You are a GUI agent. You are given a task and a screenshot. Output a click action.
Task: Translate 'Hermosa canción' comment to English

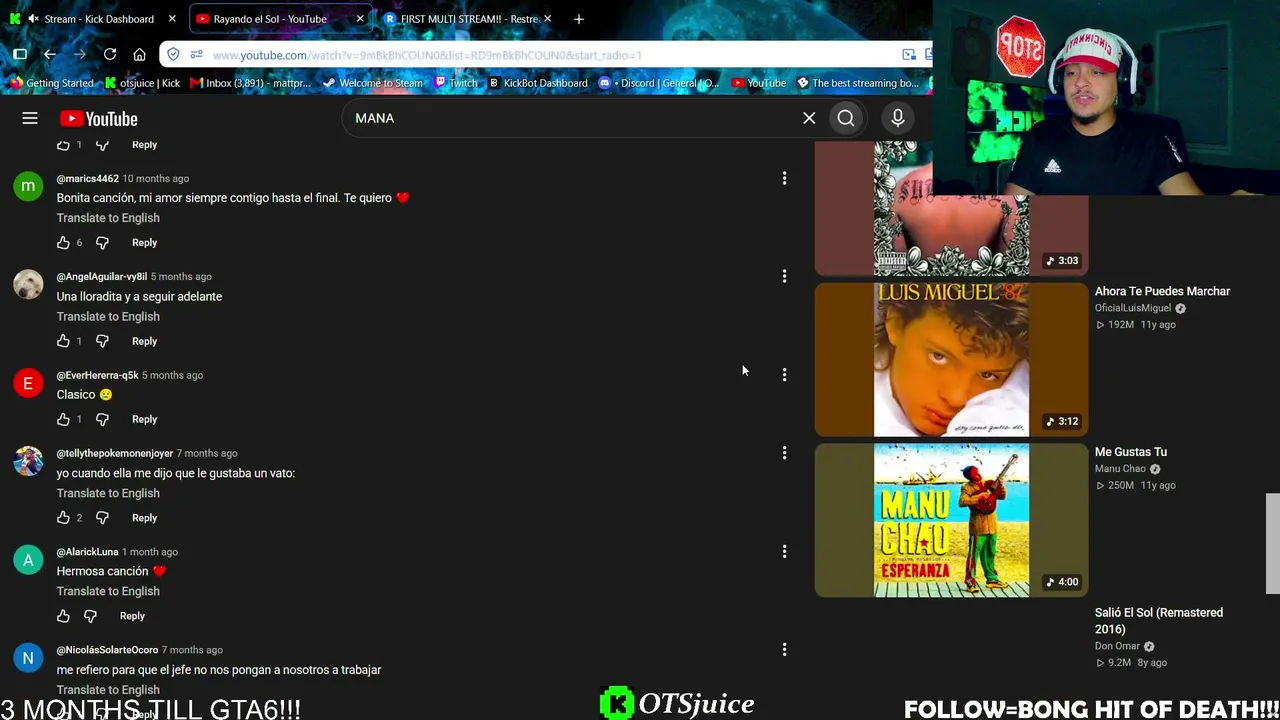pyautogui.click(x=108, y=591)
